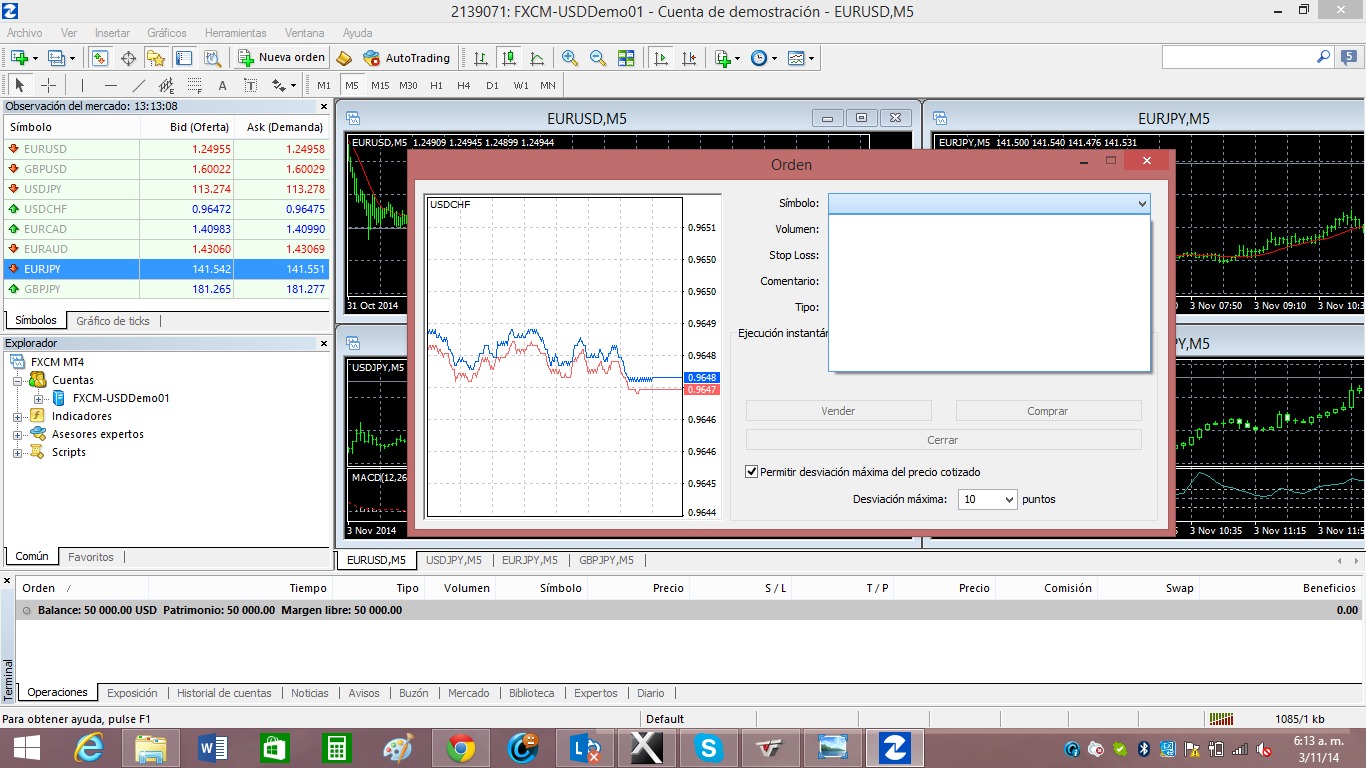Enable chart shift icon
1366x768 pixels.
click(688, 58)
